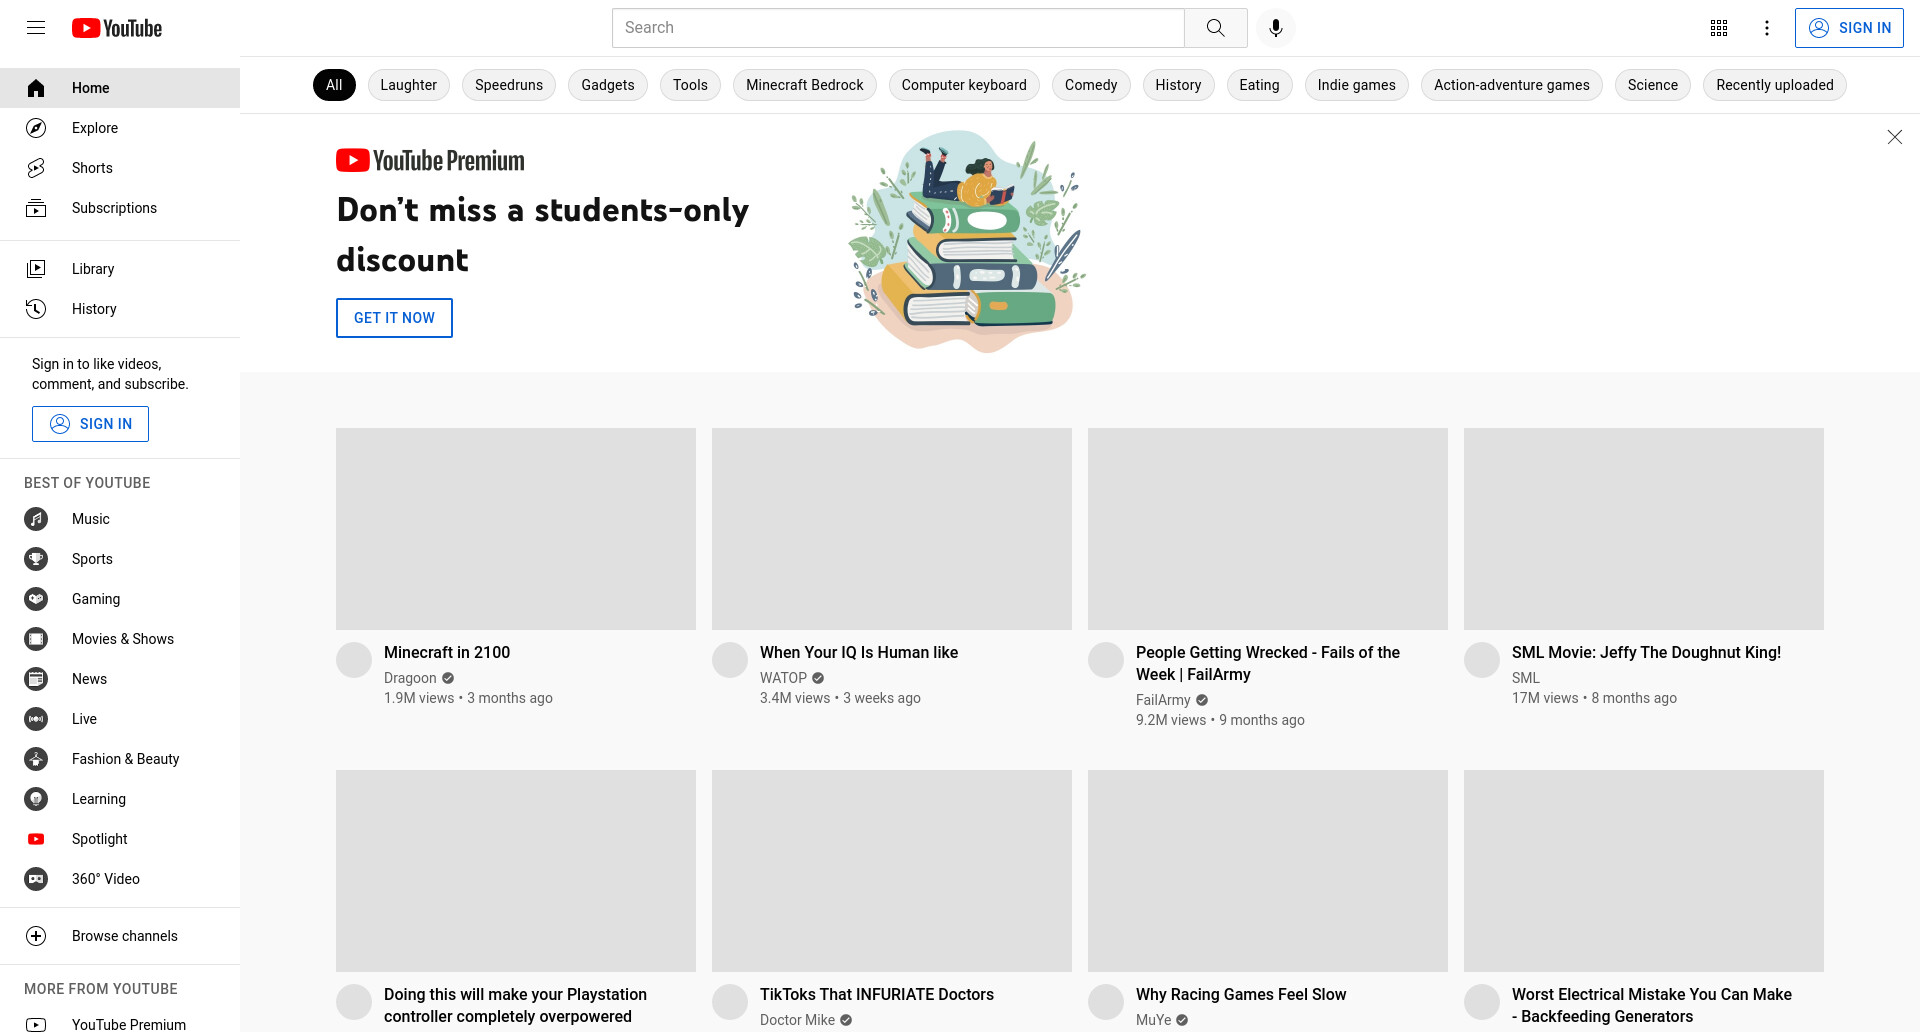Click the Fashion & Beauty icon
The image size is (1920, 1032).
tap(36, 759)
